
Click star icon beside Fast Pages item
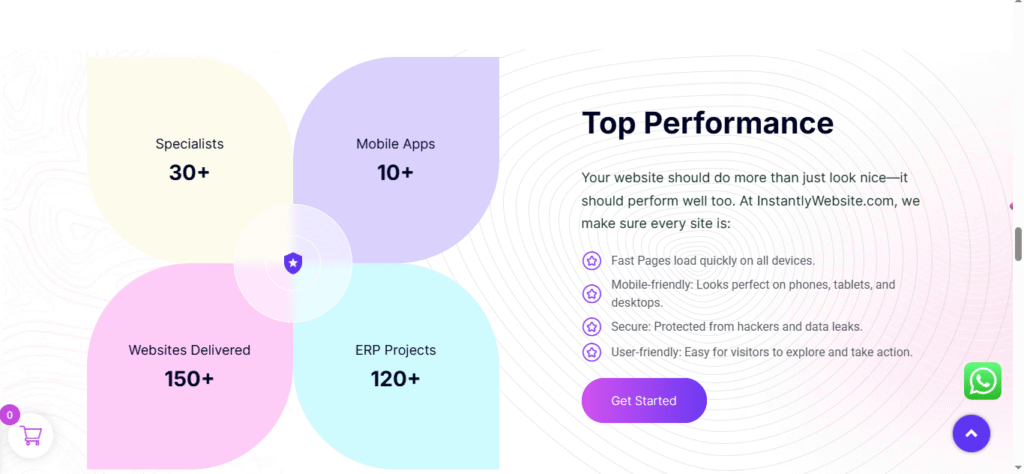click(x=591, y=261)
